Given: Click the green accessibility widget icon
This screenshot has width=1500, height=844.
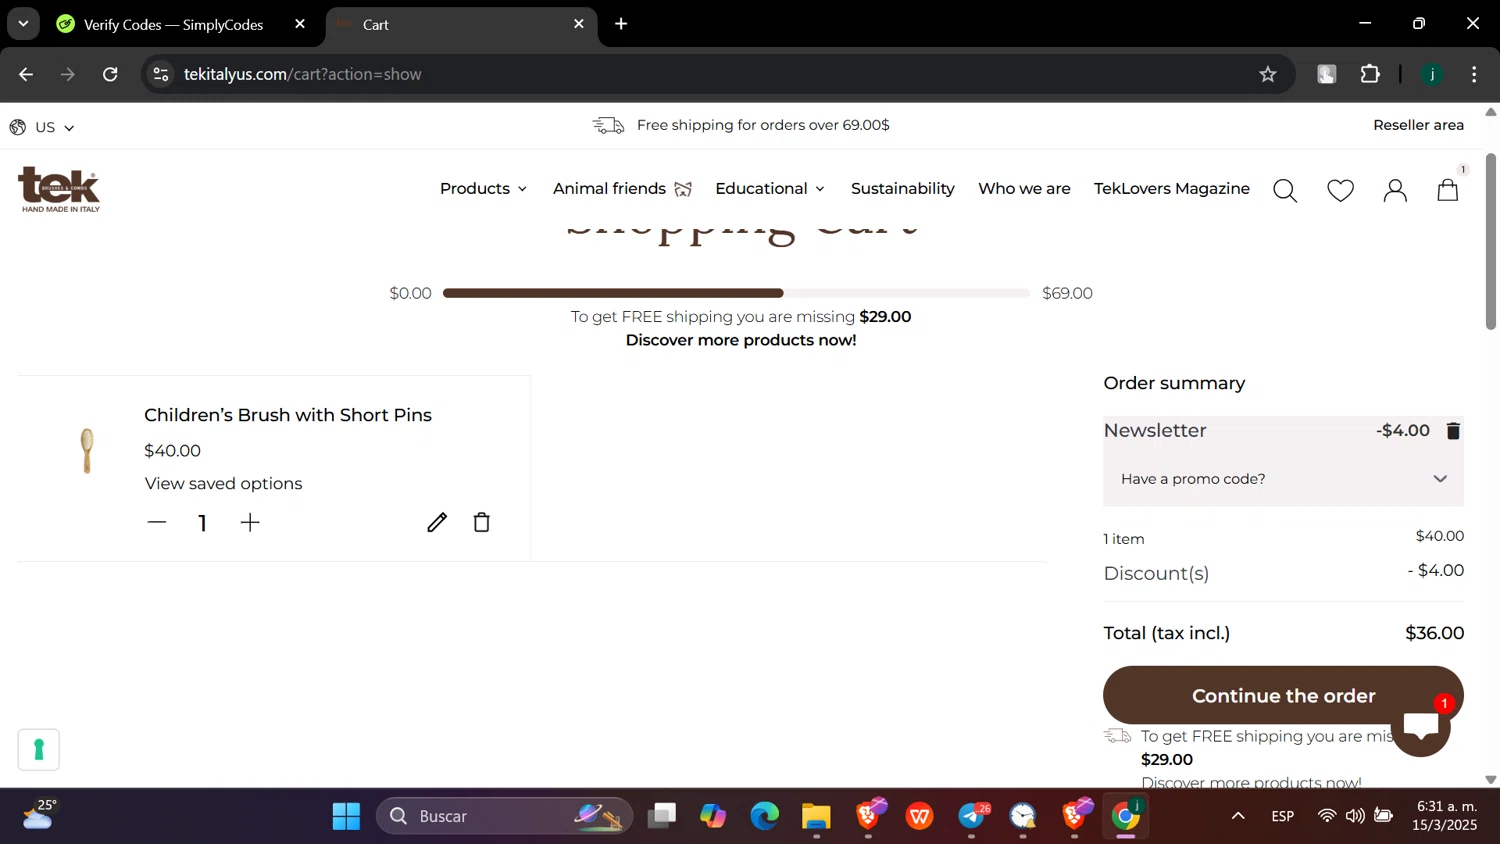Looking at the screenshot, I should coord(39,750).
